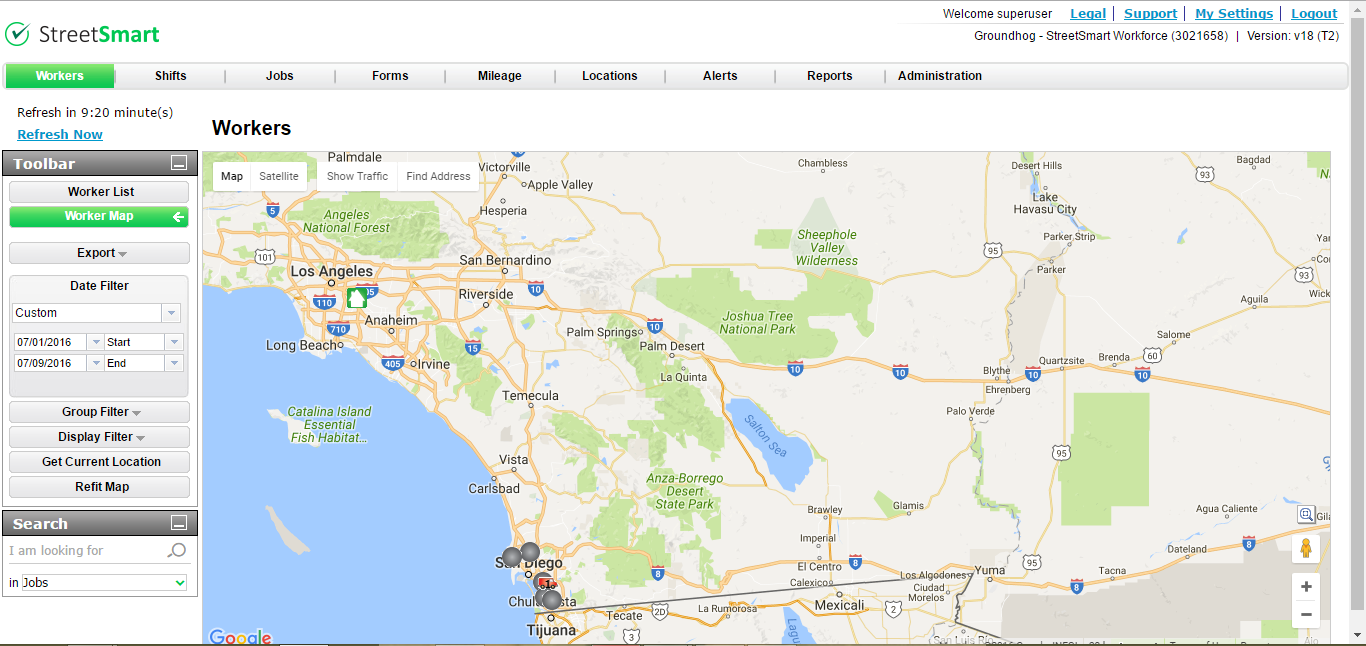
Task: Click the Refresh Now link
Action: [60, 135]
